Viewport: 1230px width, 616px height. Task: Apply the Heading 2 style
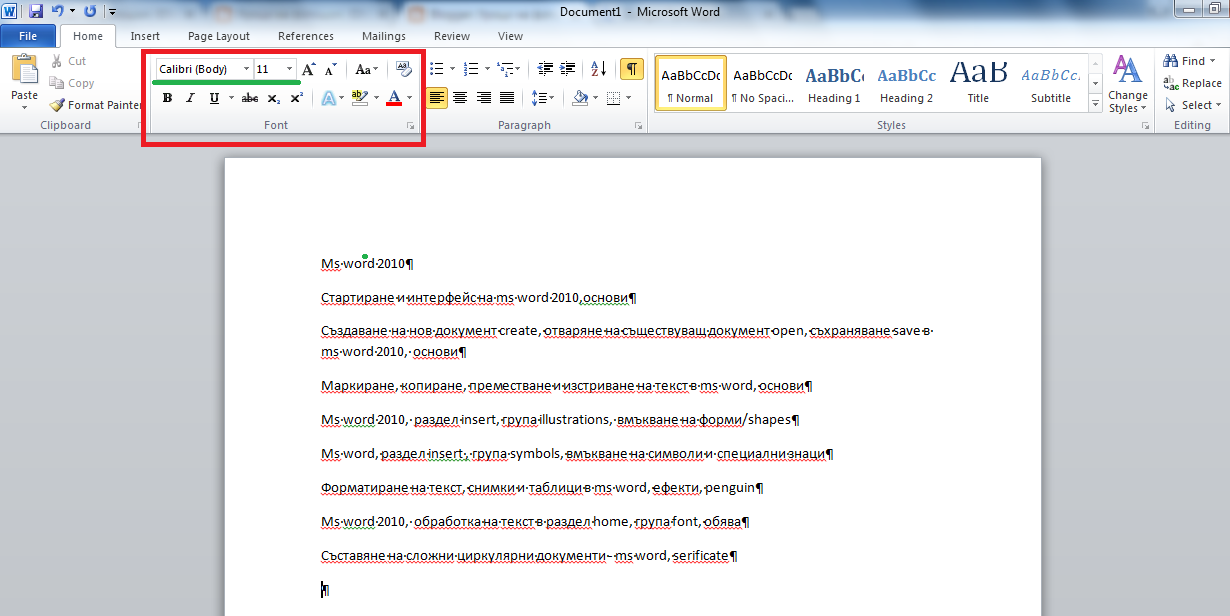tap(906, 83)
